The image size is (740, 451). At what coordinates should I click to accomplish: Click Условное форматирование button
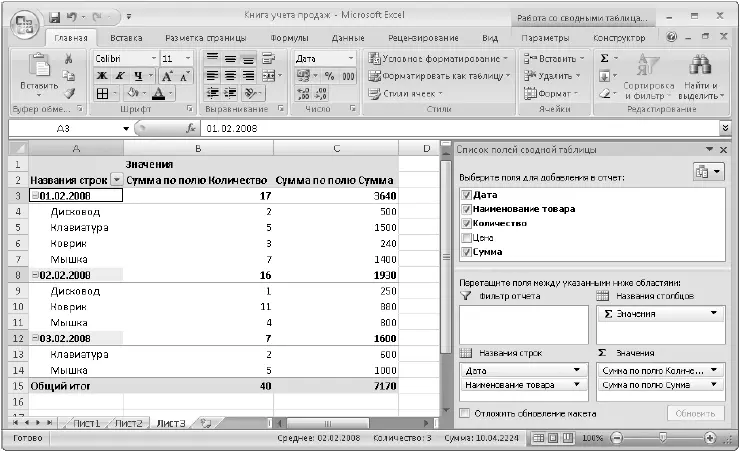(438, 58)
